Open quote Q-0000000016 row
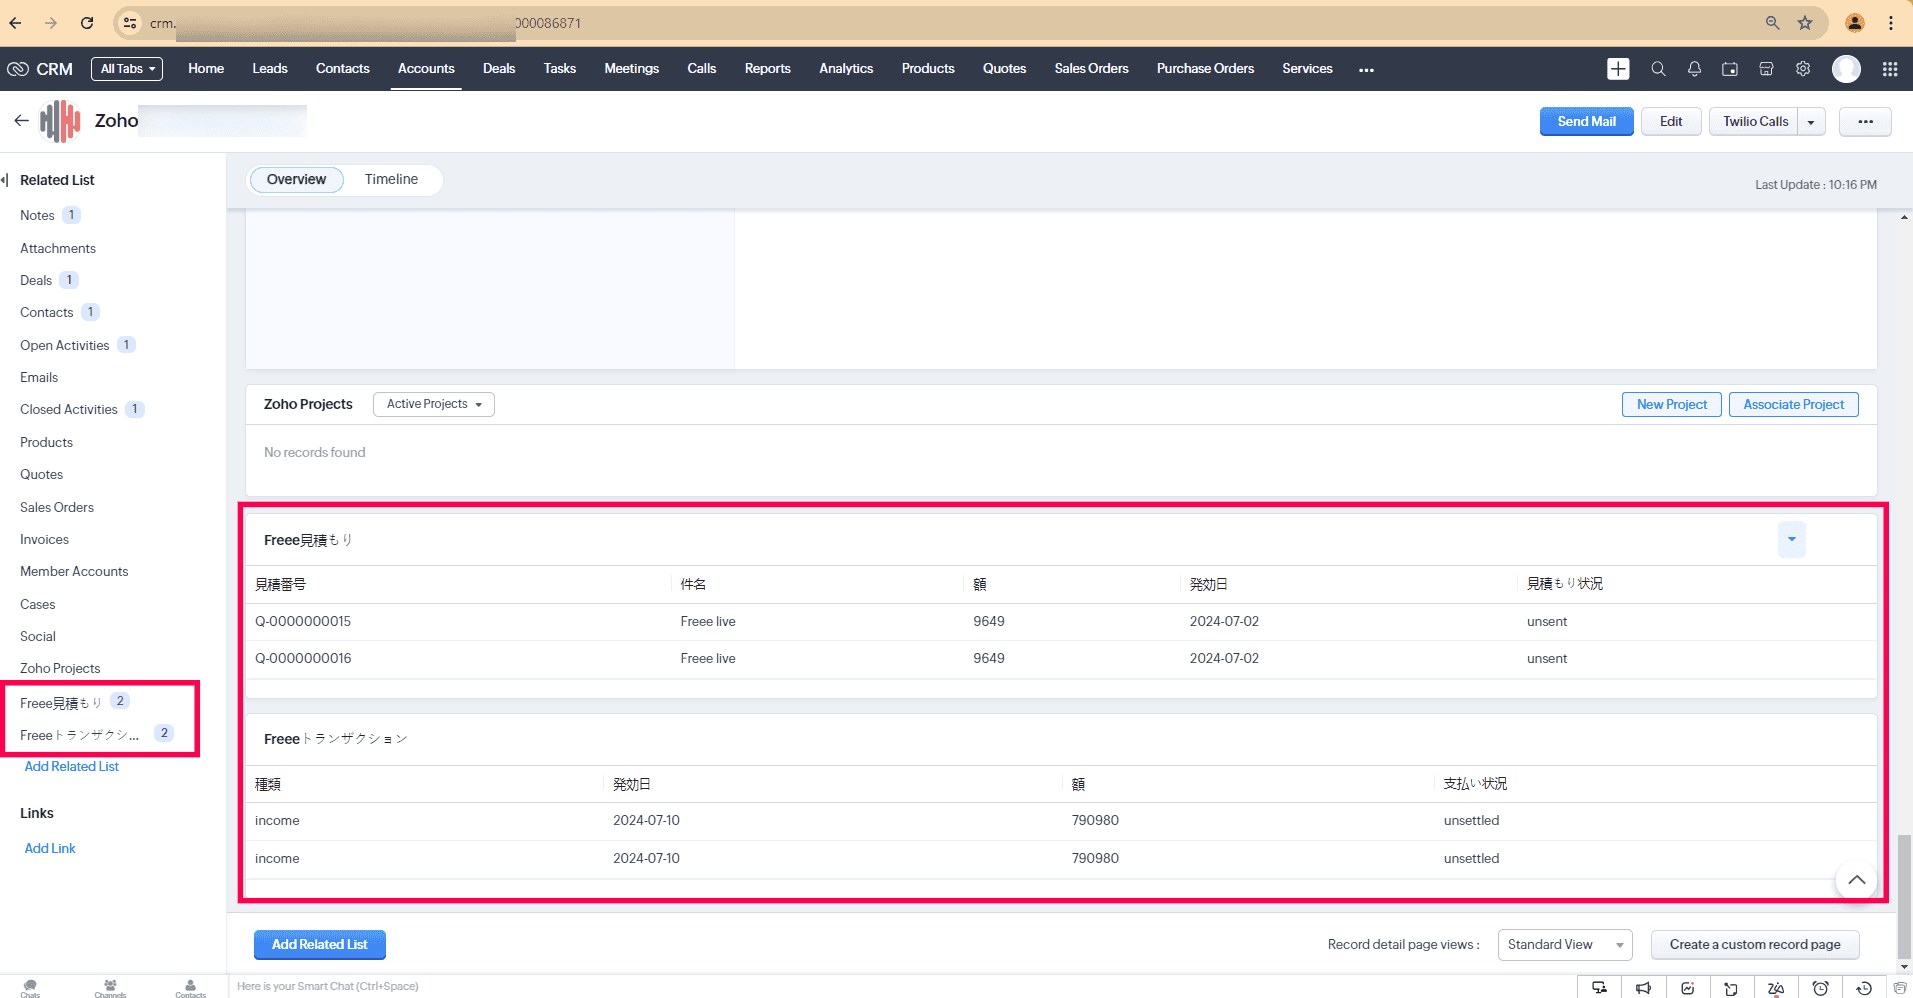The width and height of the screenshot is (1913, 998). pyautogui.click(x=1061, y=659)
